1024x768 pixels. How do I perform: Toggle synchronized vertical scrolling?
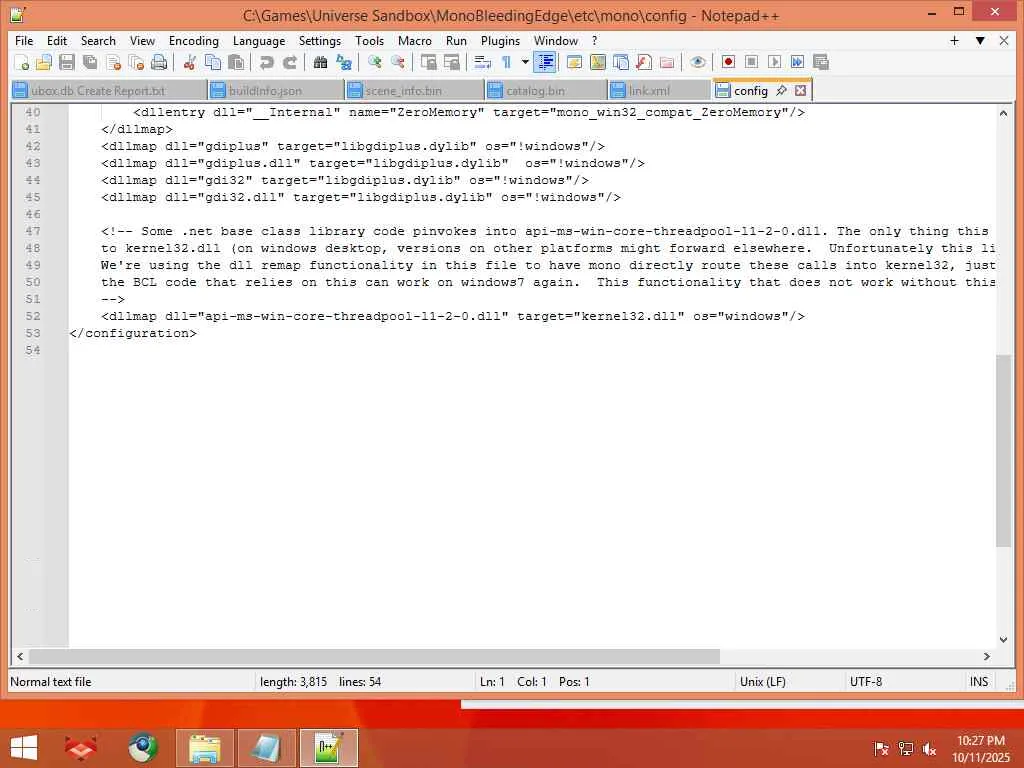pos(428,62)
